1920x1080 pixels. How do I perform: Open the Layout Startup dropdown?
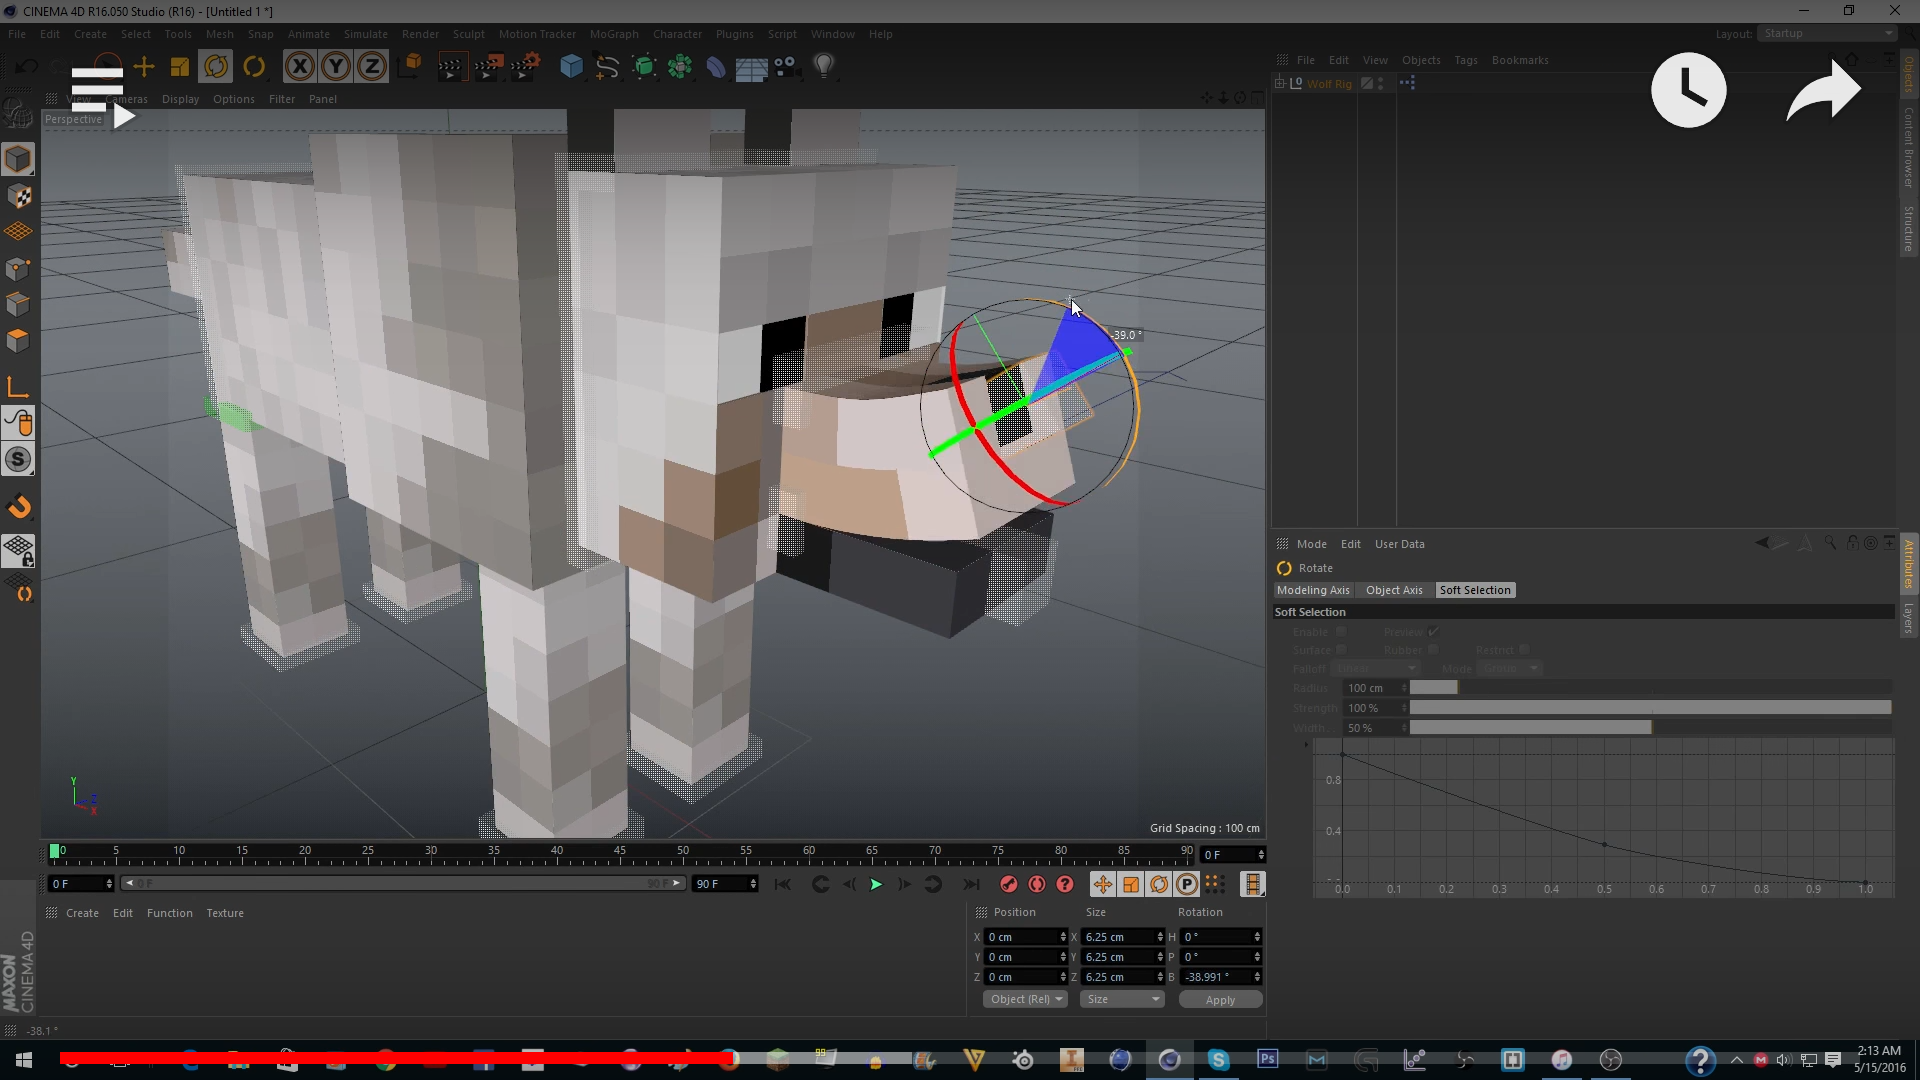1827,34
